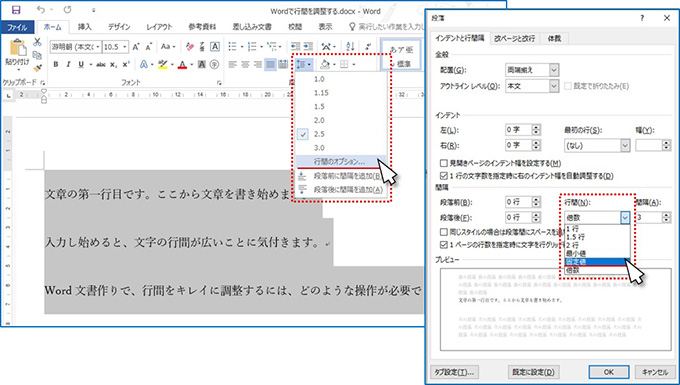Switch to the デザイン (Design) ribbon tab

click(119, 27)
